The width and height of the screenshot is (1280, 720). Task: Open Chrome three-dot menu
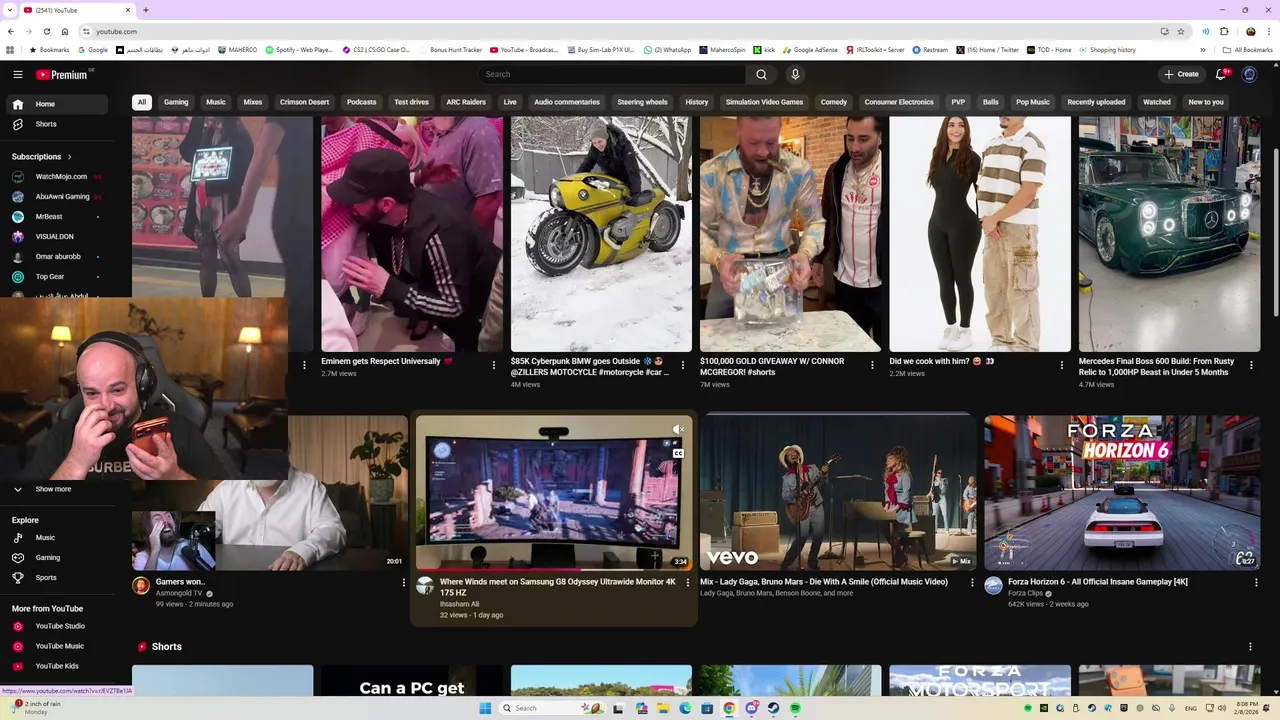tap(1270, 31)
